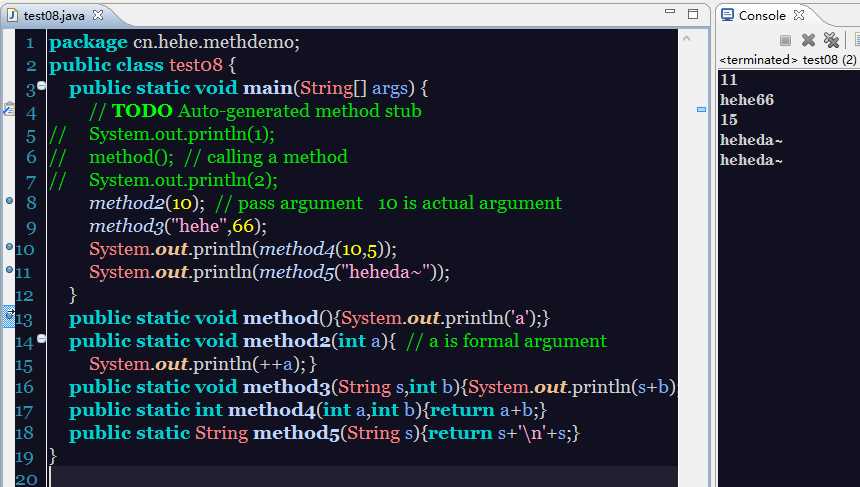Click 'args' parameter on line 3
The height and width of the screenshot is (487, 860).
pyautogui.click(x=389, y=88)
